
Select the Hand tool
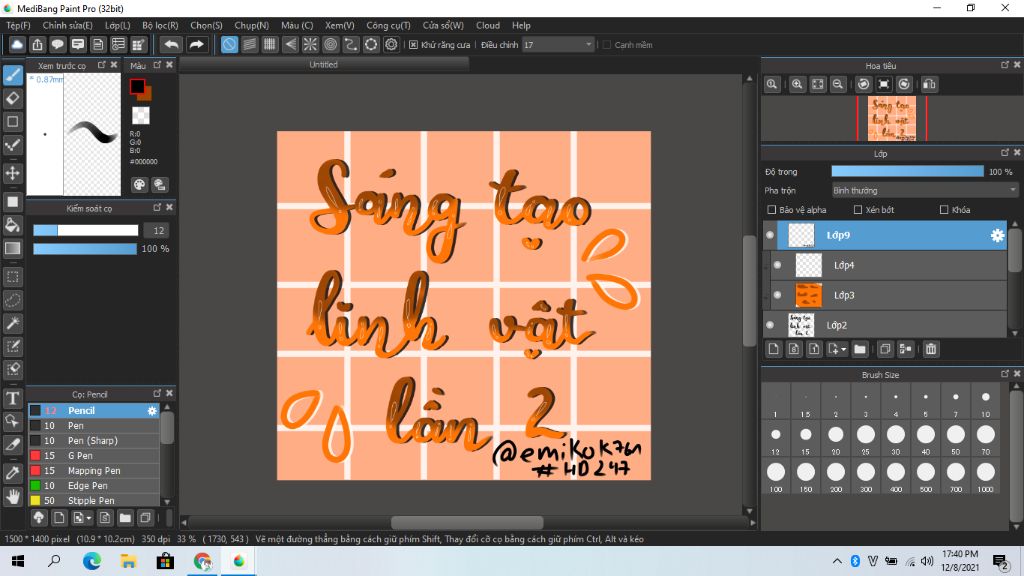(12, 497)
